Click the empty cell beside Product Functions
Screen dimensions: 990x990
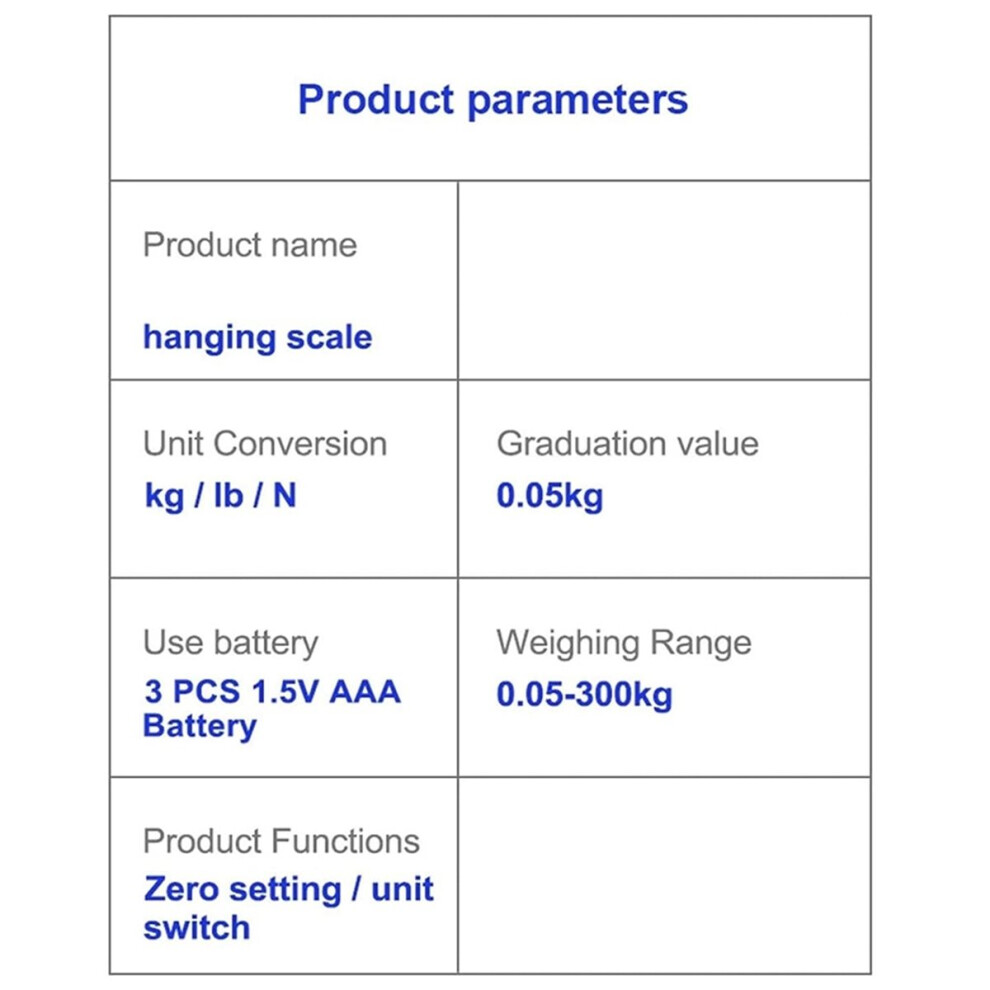pos(664,875)
